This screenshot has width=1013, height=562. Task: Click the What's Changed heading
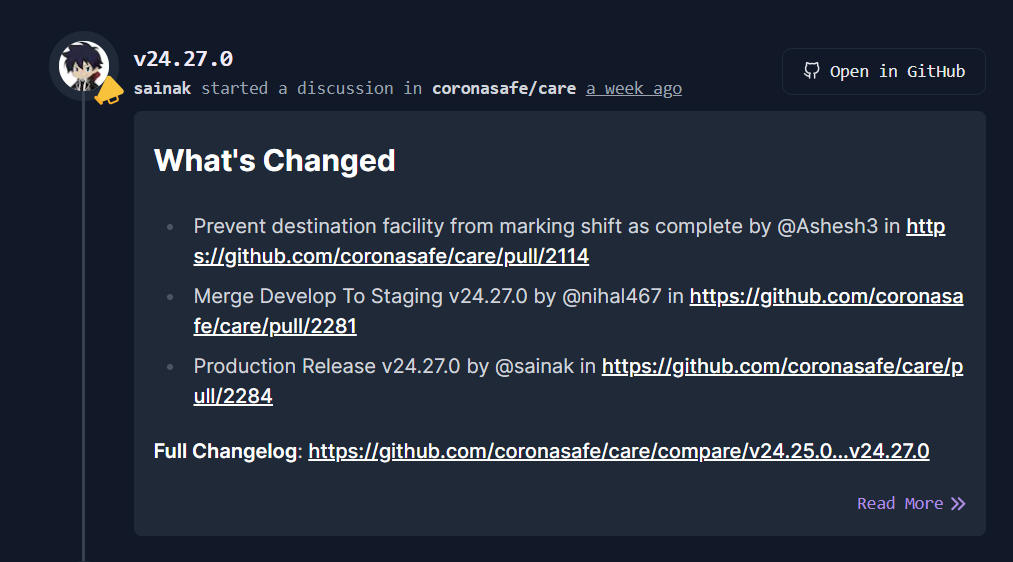click(x=275, y=160)
